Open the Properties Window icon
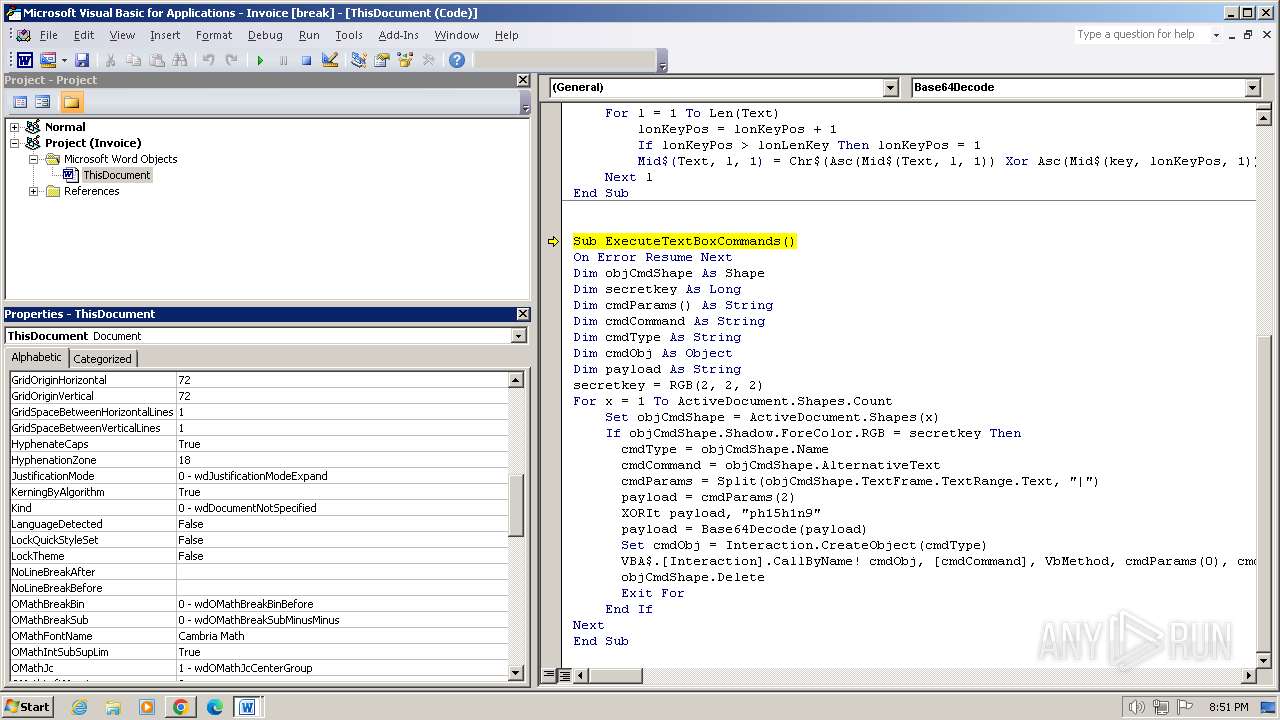Image resolution: width=1280 pixels, height=720 pixels. [x=381, y=60]
